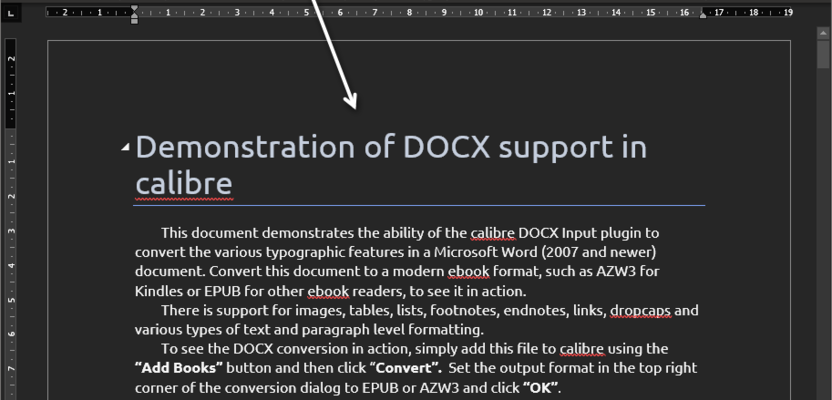The width and height of the screenshot is (832, 400).
Task: Collapse the 'Demonstration of DOCX support' heading
Action: [125, 147]
